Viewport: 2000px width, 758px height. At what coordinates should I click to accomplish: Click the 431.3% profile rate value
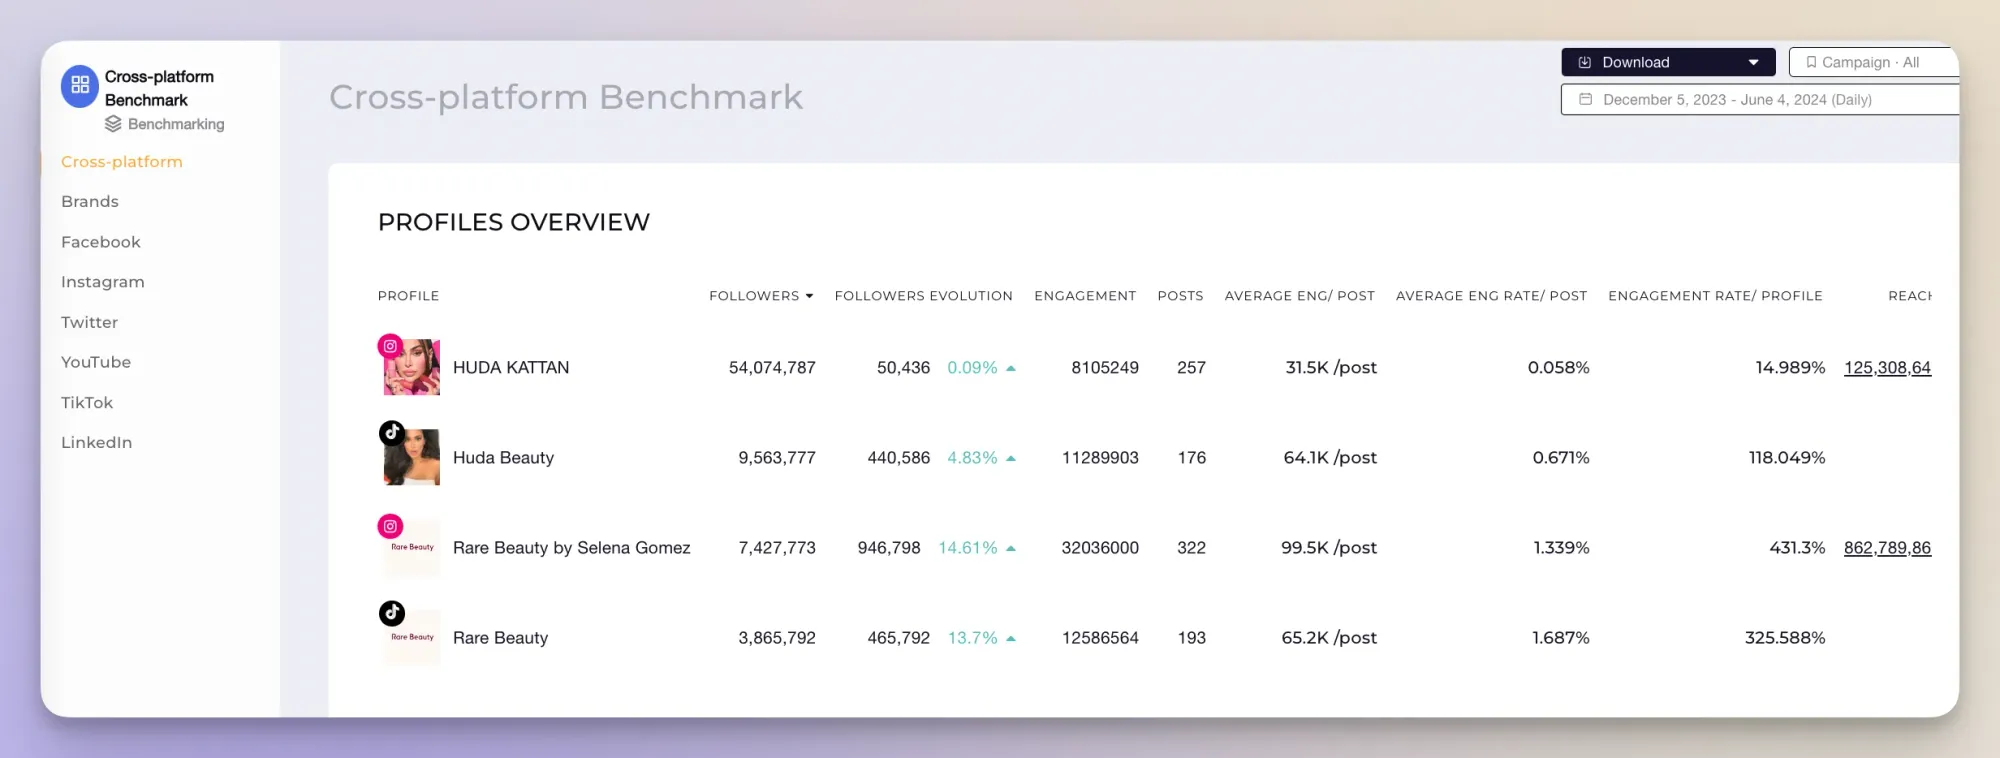pyautogui.click(x=1797, y=548)
